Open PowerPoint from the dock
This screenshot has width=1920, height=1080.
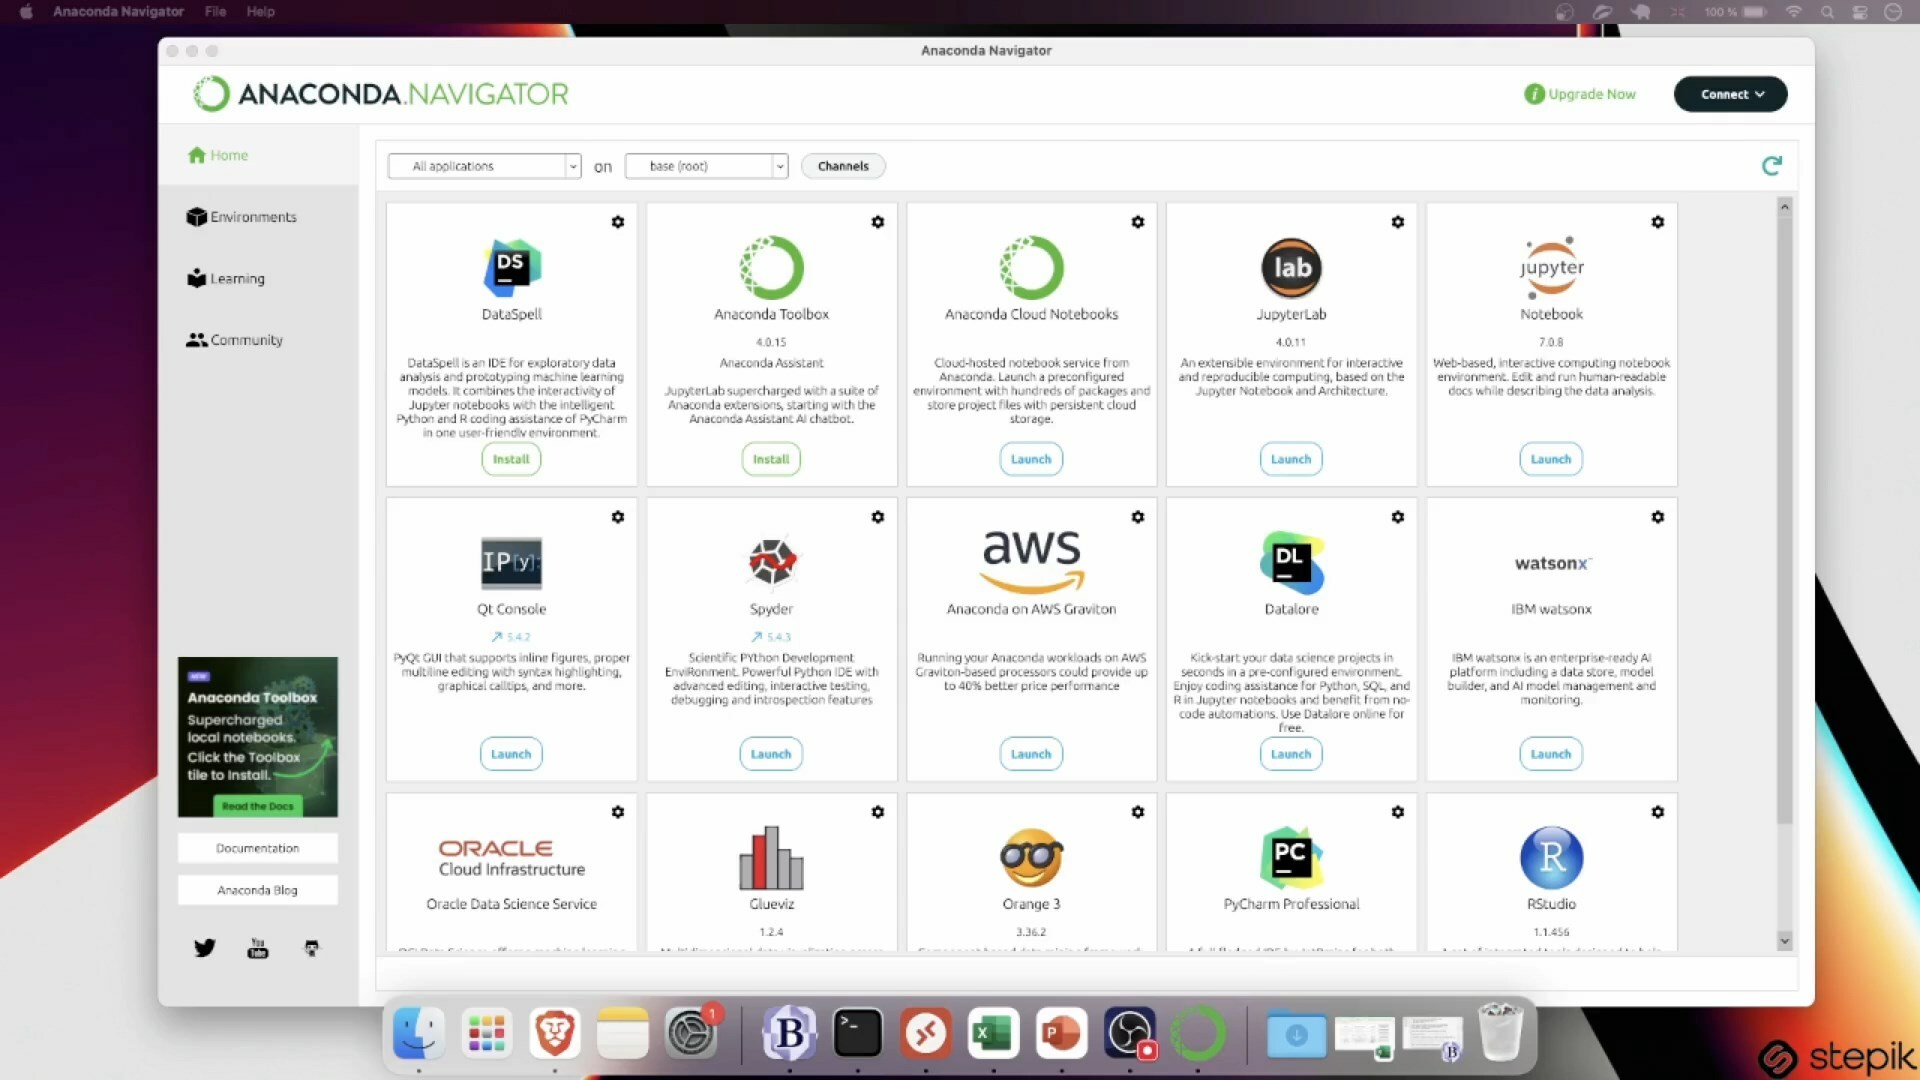(1061, 1033)
